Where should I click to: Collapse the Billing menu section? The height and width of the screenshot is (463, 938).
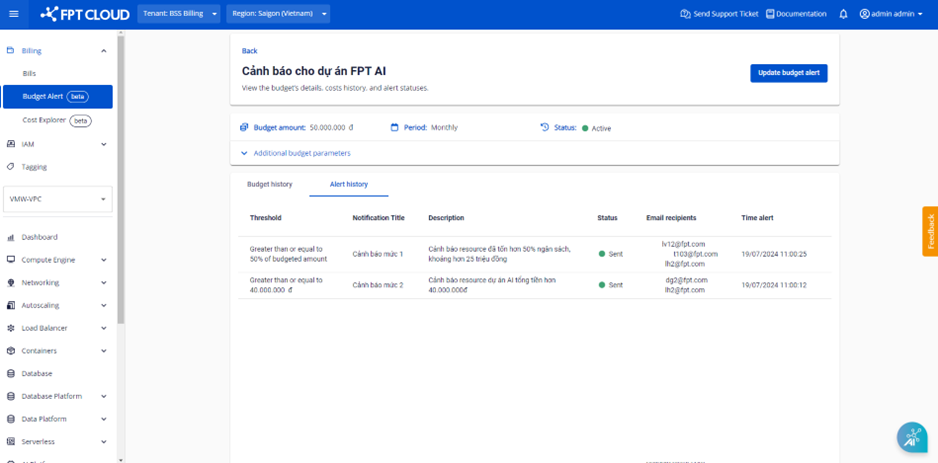pyautogui.click(x=103, y=51)
